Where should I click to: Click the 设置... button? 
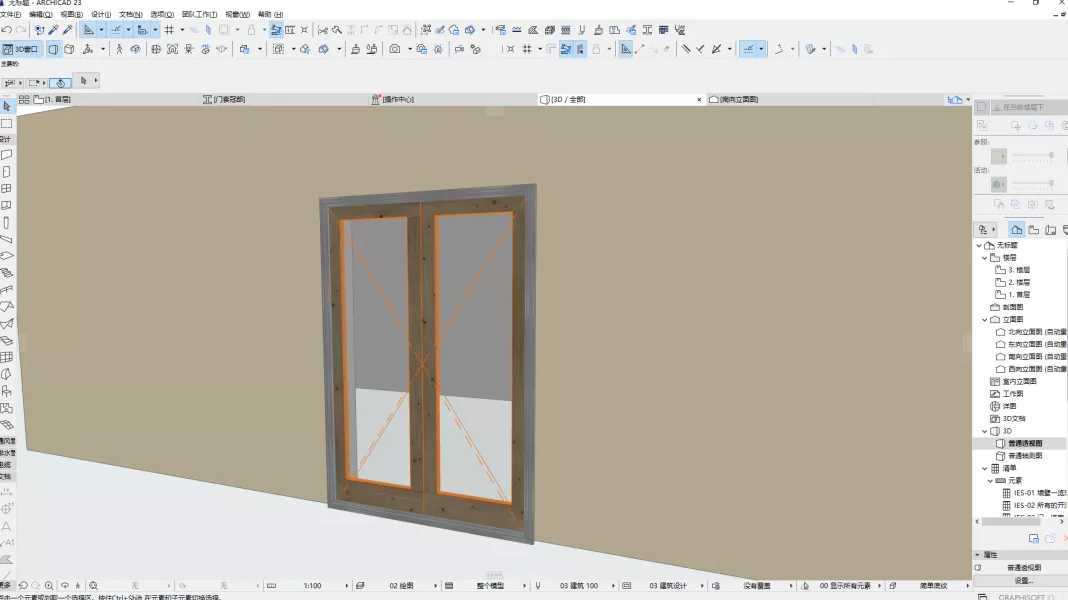click(x=1024, y=581)
